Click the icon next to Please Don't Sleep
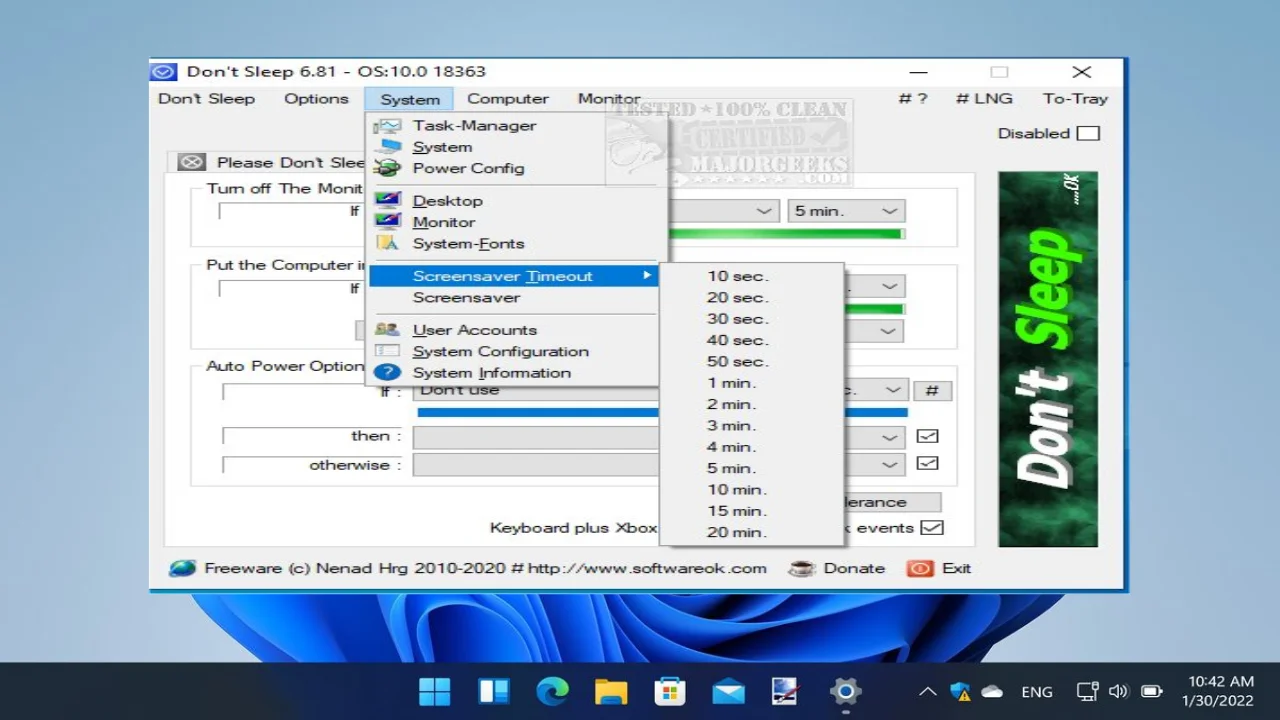 tap(192, 162)
